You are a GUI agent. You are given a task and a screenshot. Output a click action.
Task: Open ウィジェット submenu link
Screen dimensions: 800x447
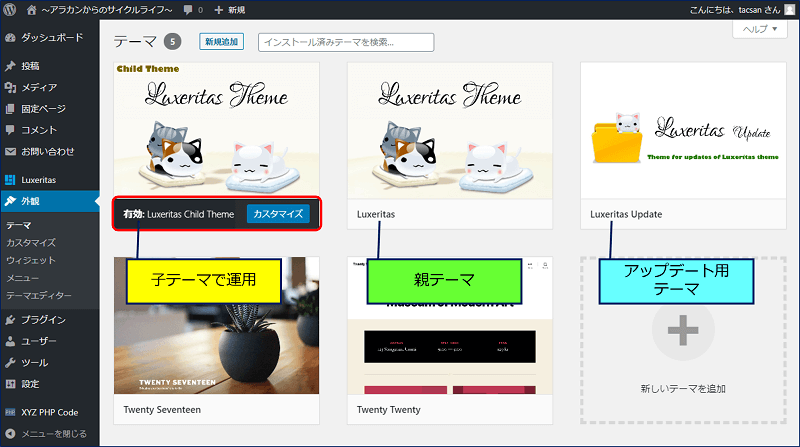point(31,260)
